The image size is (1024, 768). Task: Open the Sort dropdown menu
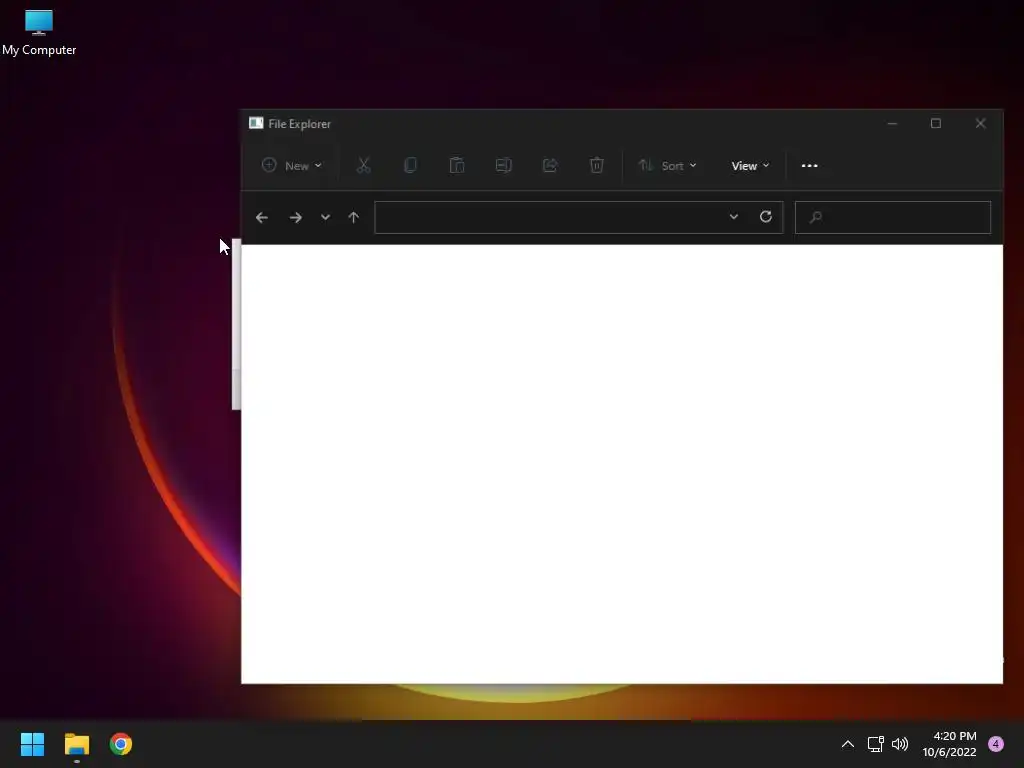coord(667,166)
